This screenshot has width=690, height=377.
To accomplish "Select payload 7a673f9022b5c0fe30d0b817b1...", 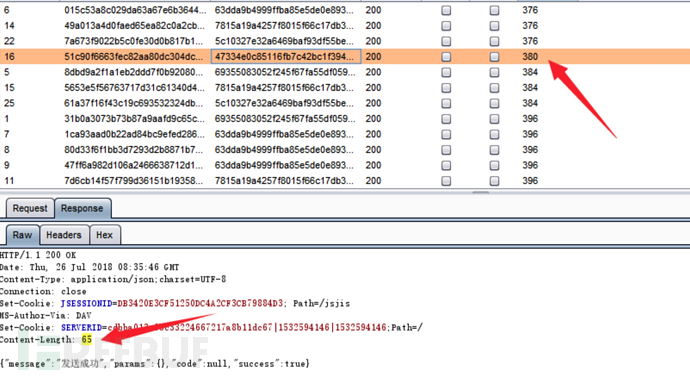I will click(134, 41).
